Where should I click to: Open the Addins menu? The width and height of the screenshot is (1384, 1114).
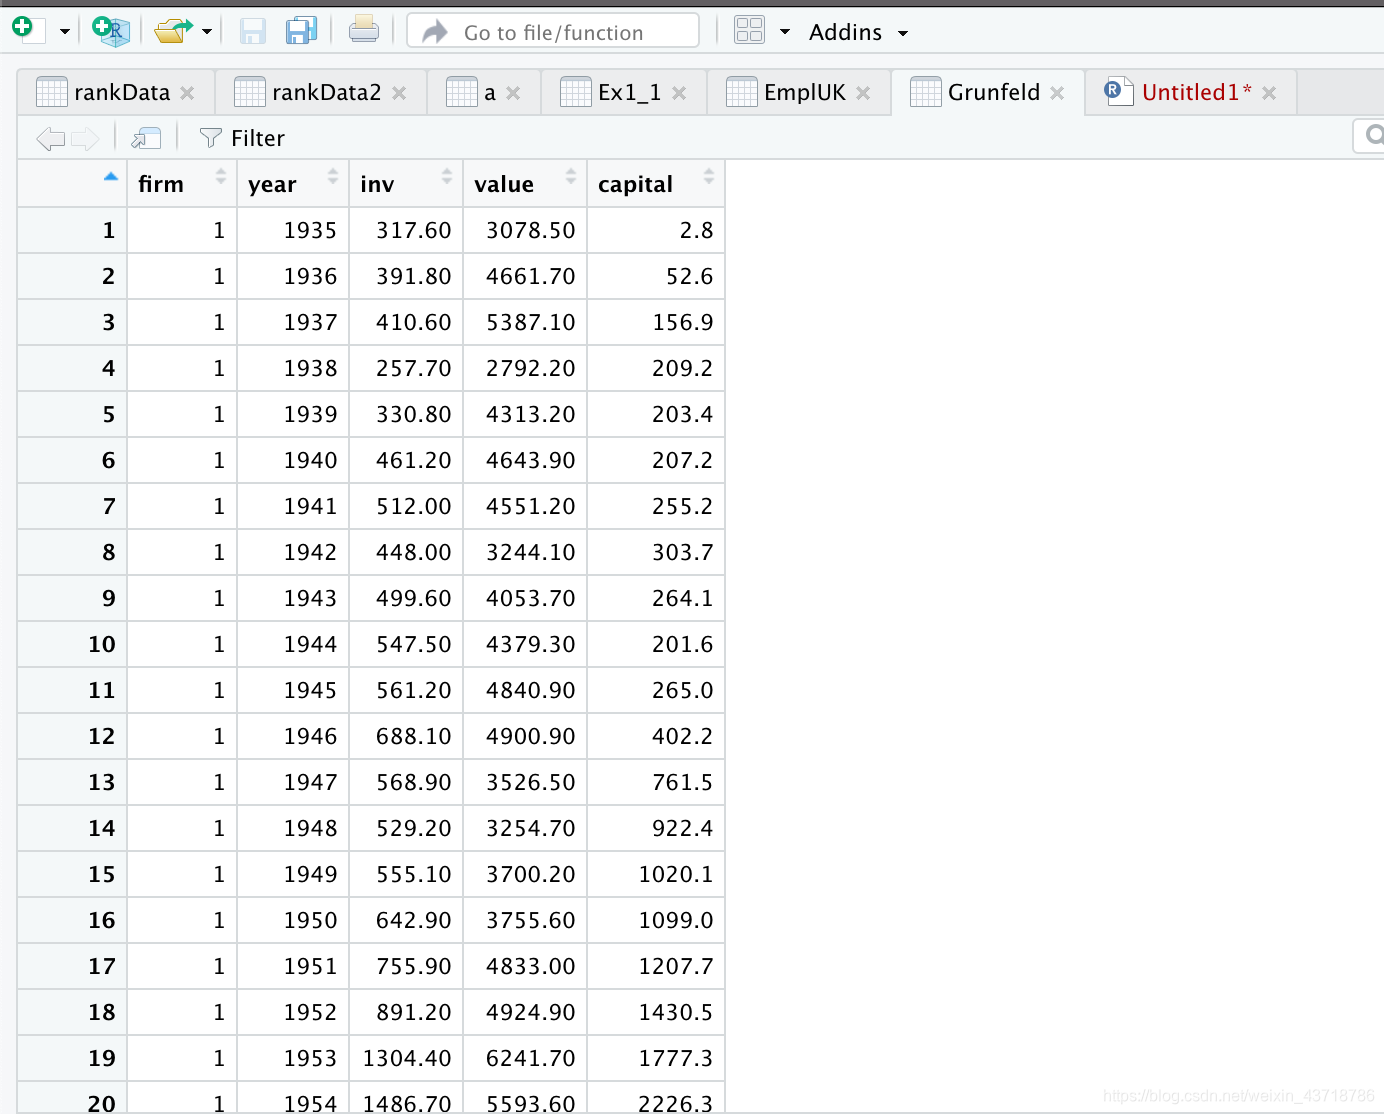(858, 32)
